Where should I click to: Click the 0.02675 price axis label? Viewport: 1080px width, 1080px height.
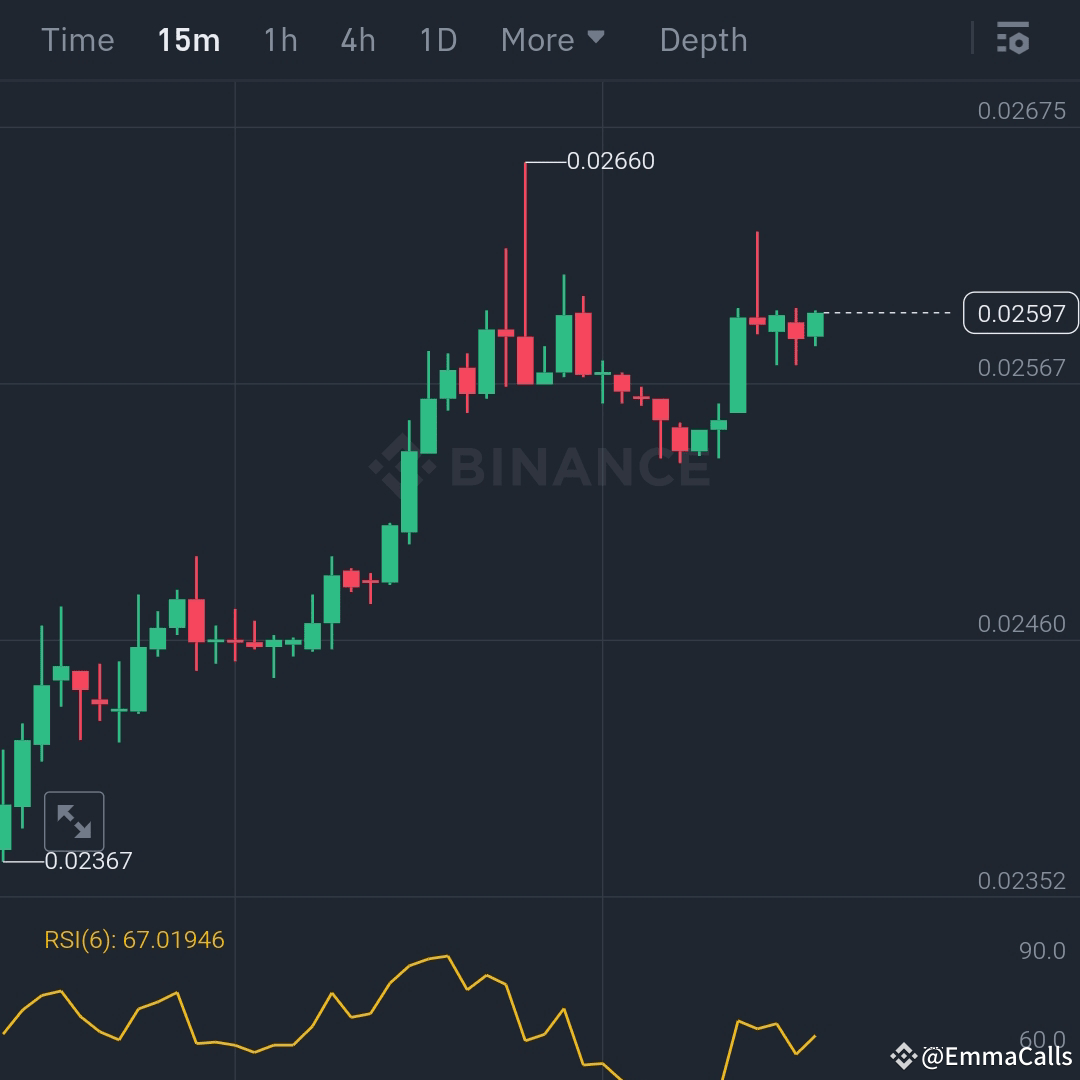click(x=1021, y=111)
